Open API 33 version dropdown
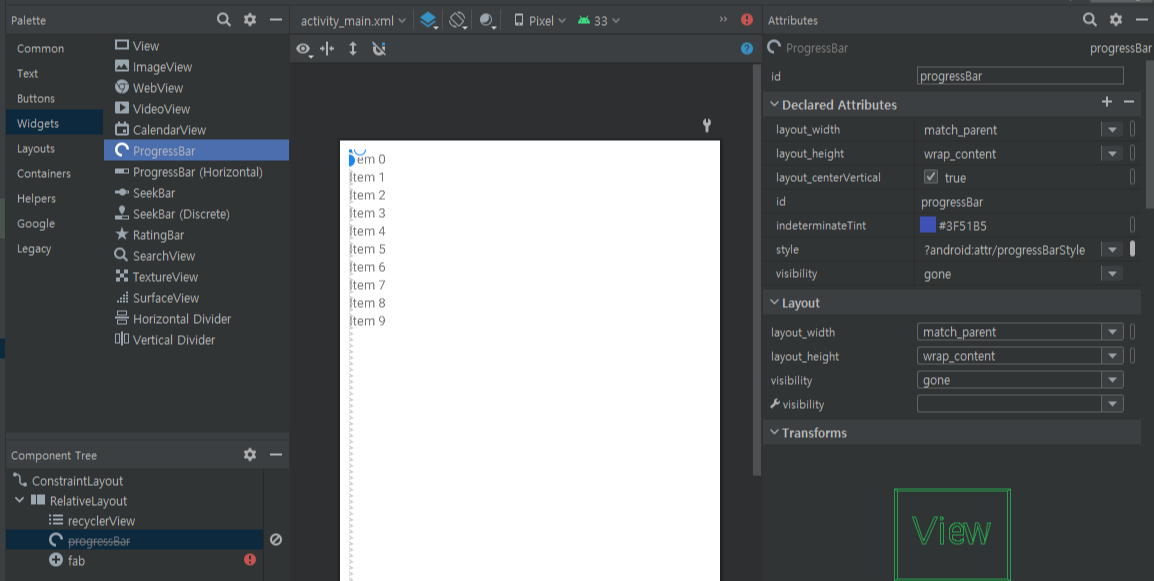This screenshot has width=1154, height=581. 599,21
